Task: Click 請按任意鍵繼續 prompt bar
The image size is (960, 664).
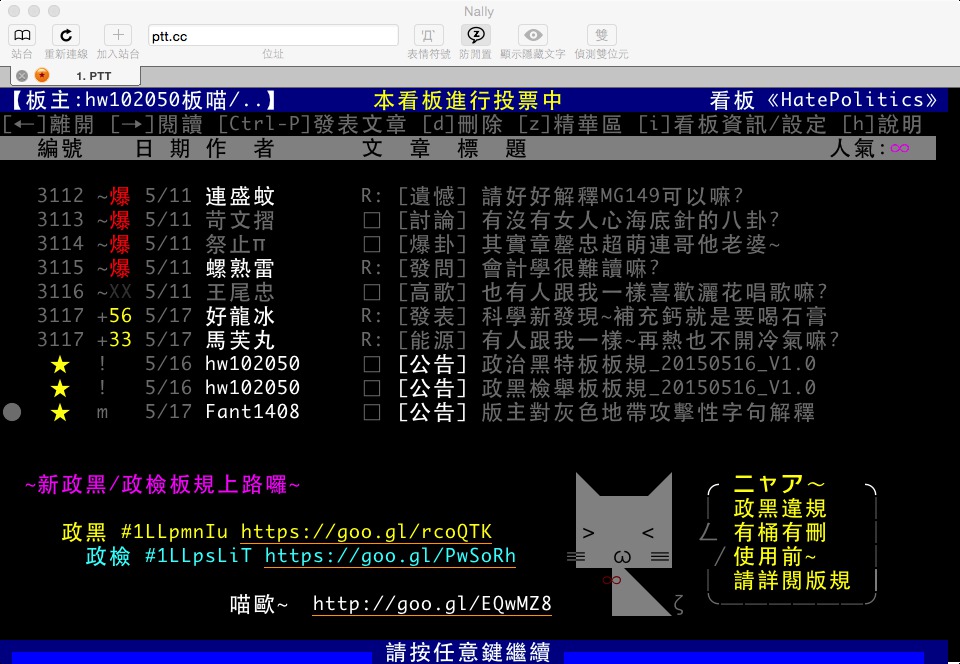Action: tap(468, 652)
